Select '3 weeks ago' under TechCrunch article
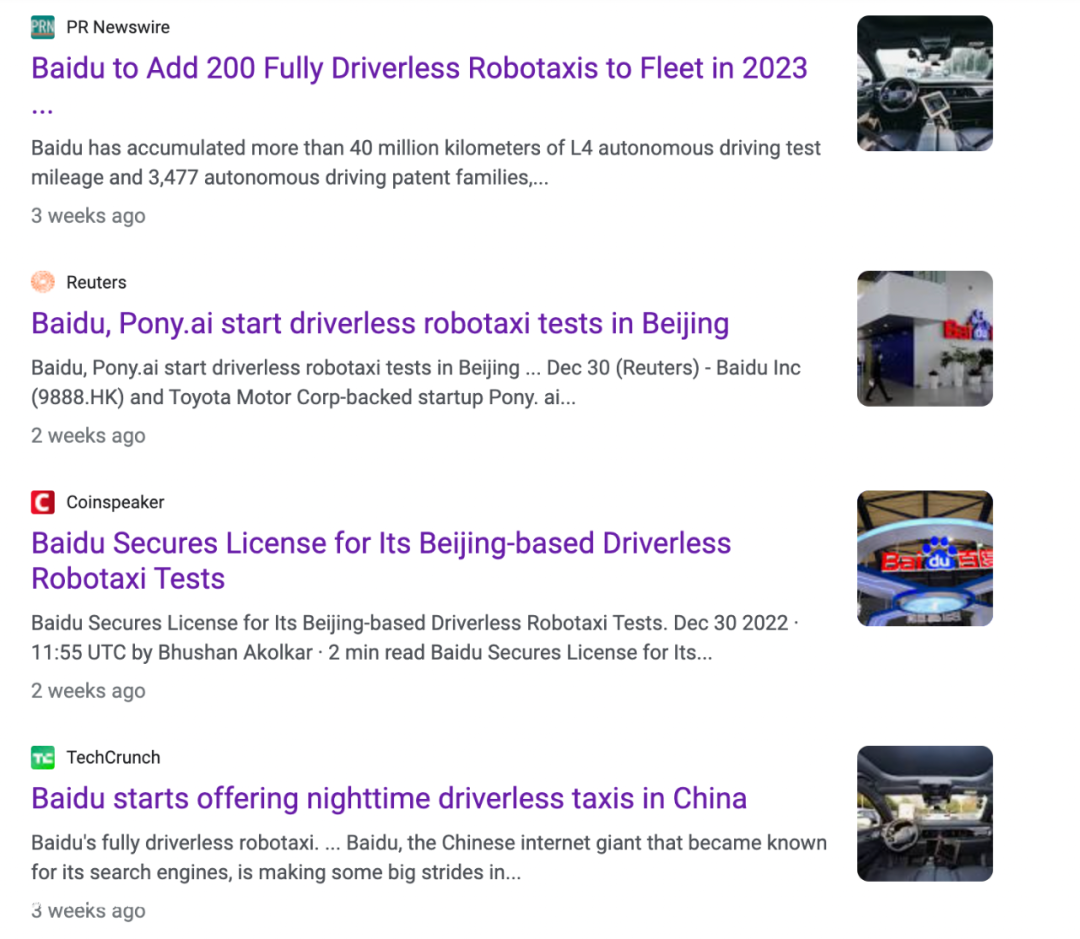This screenshot has width=1080, height=939. (88, 911)
